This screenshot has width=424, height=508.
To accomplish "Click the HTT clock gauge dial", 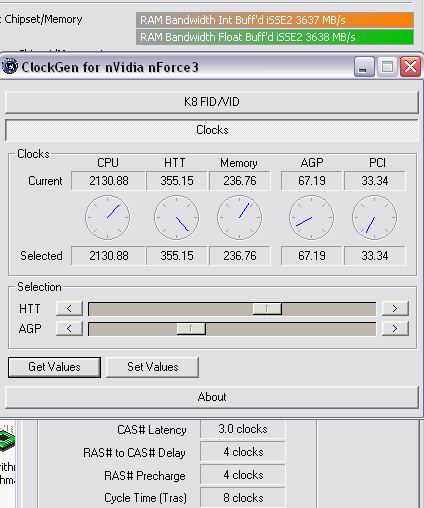I will tap(177, 217).
